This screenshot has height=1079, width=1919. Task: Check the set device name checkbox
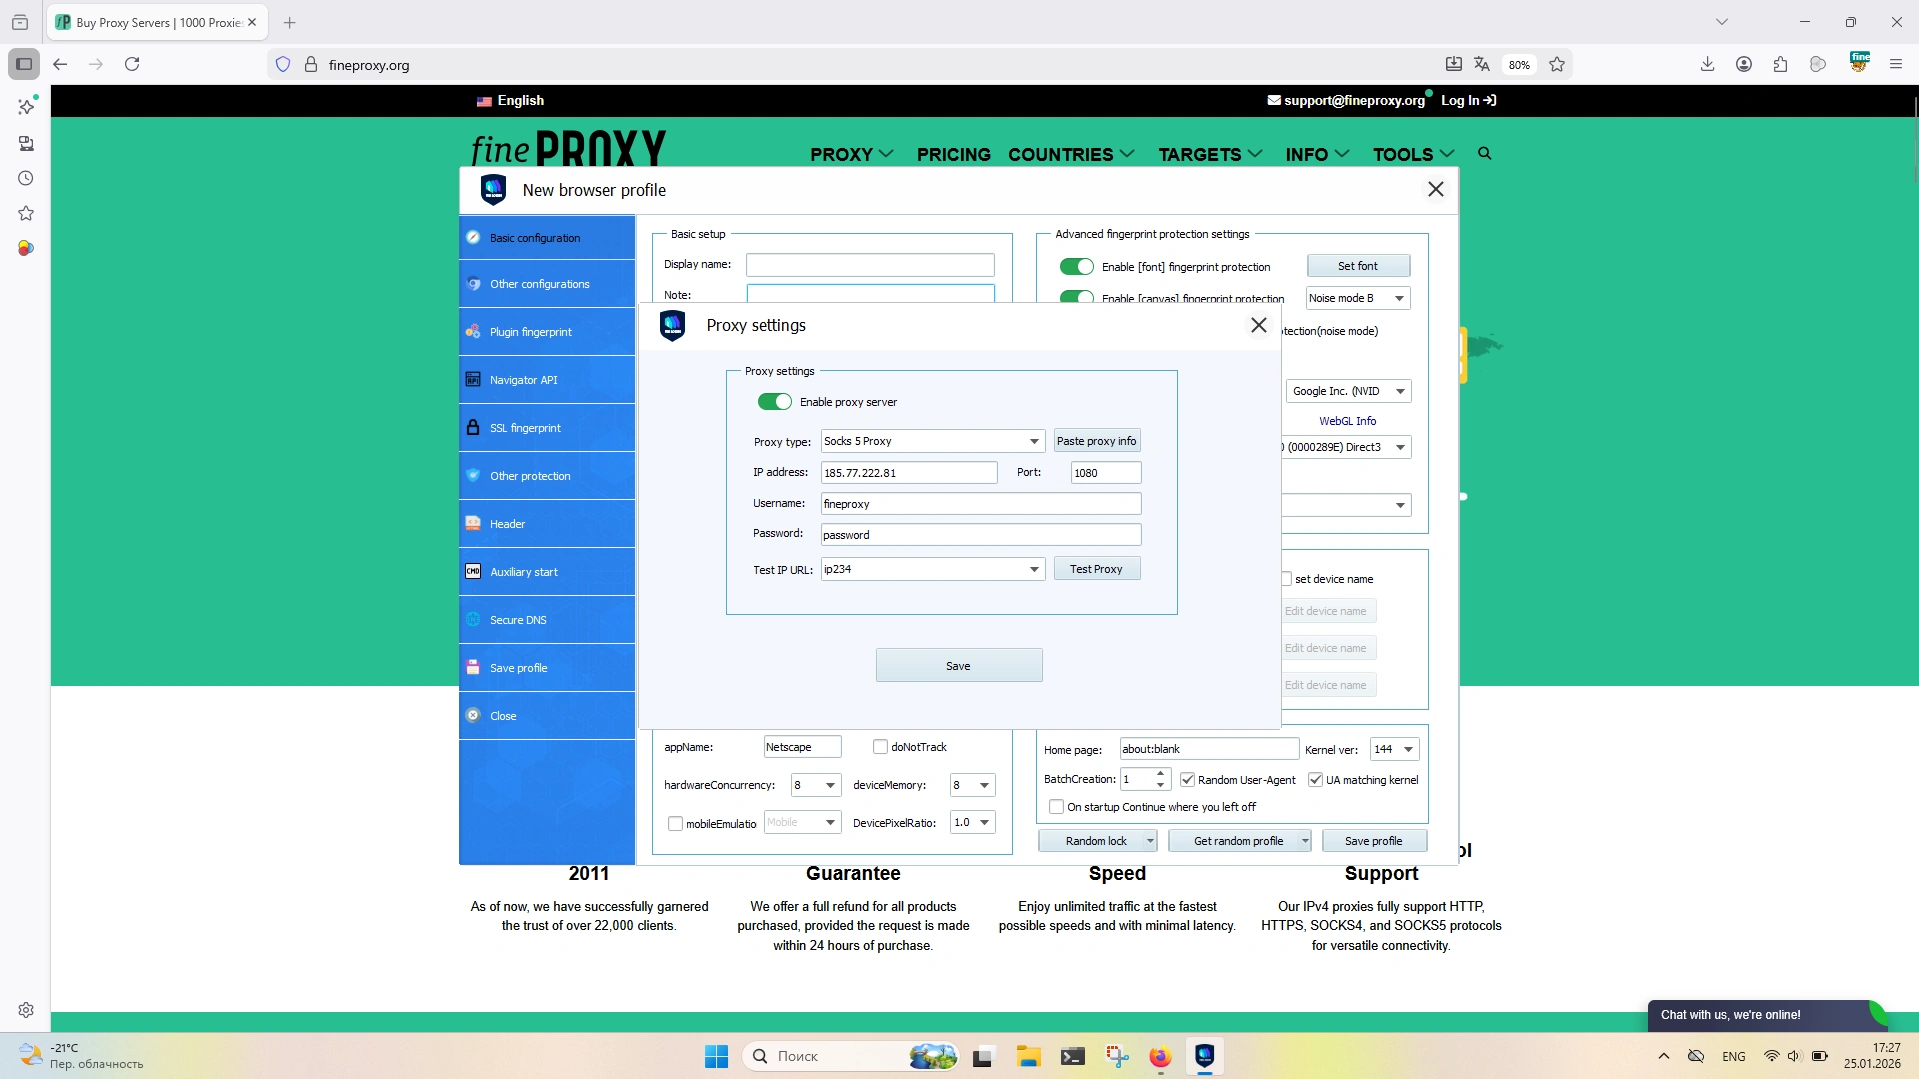1287,579
